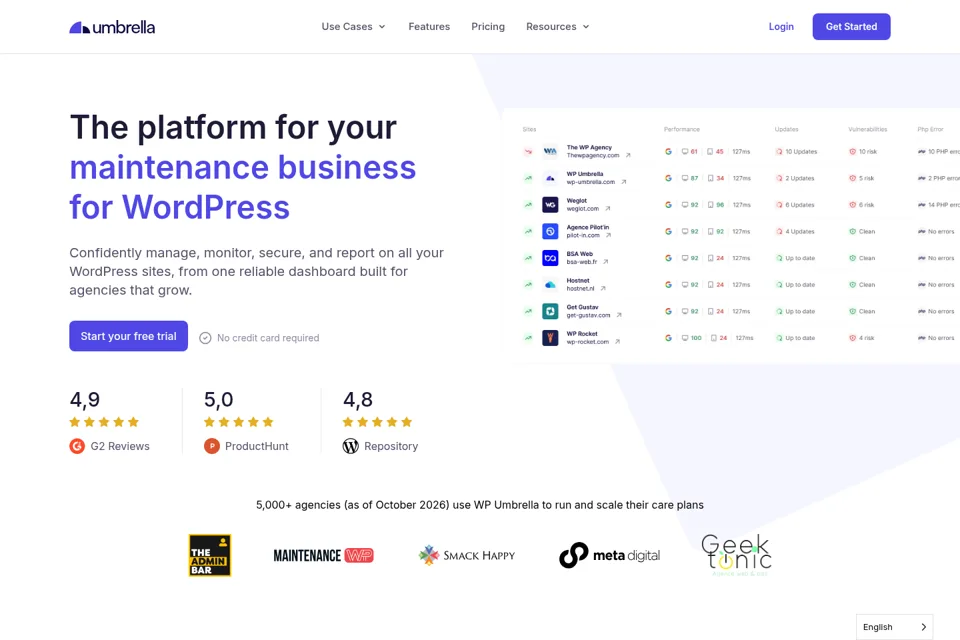Click the checkmark icon beside No credit card required

click(x=205, y=338)
